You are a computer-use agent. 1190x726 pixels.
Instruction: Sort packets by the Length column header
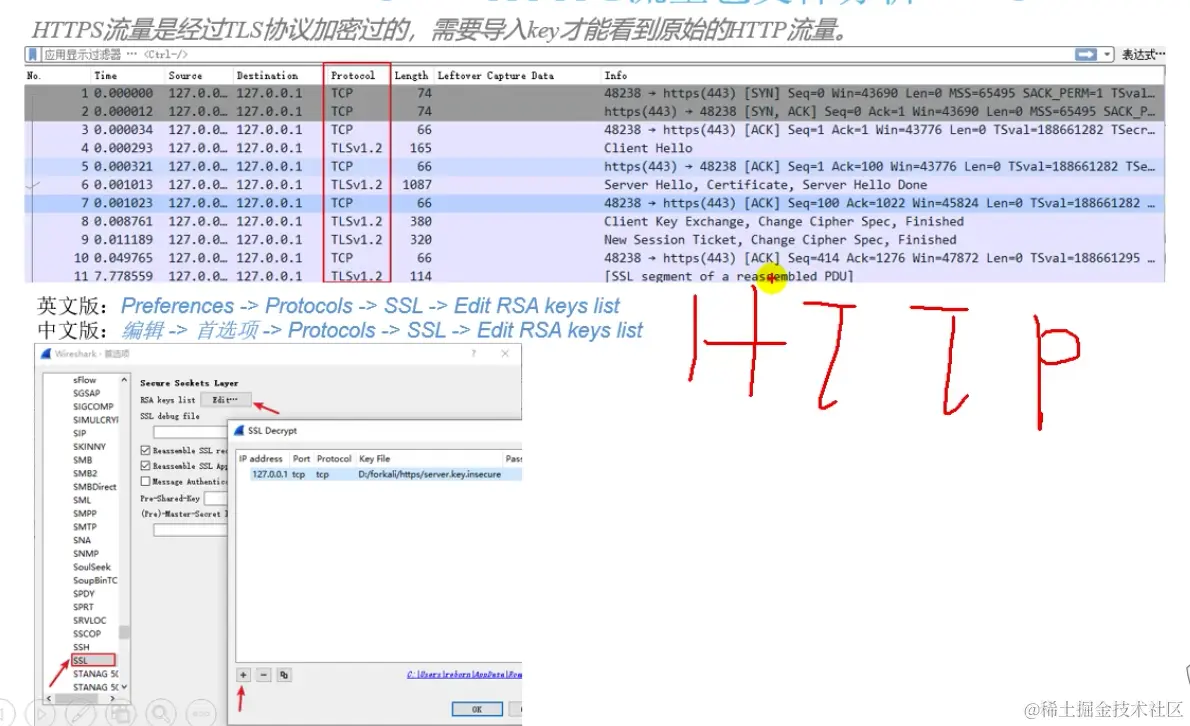[x=411, y=76]
